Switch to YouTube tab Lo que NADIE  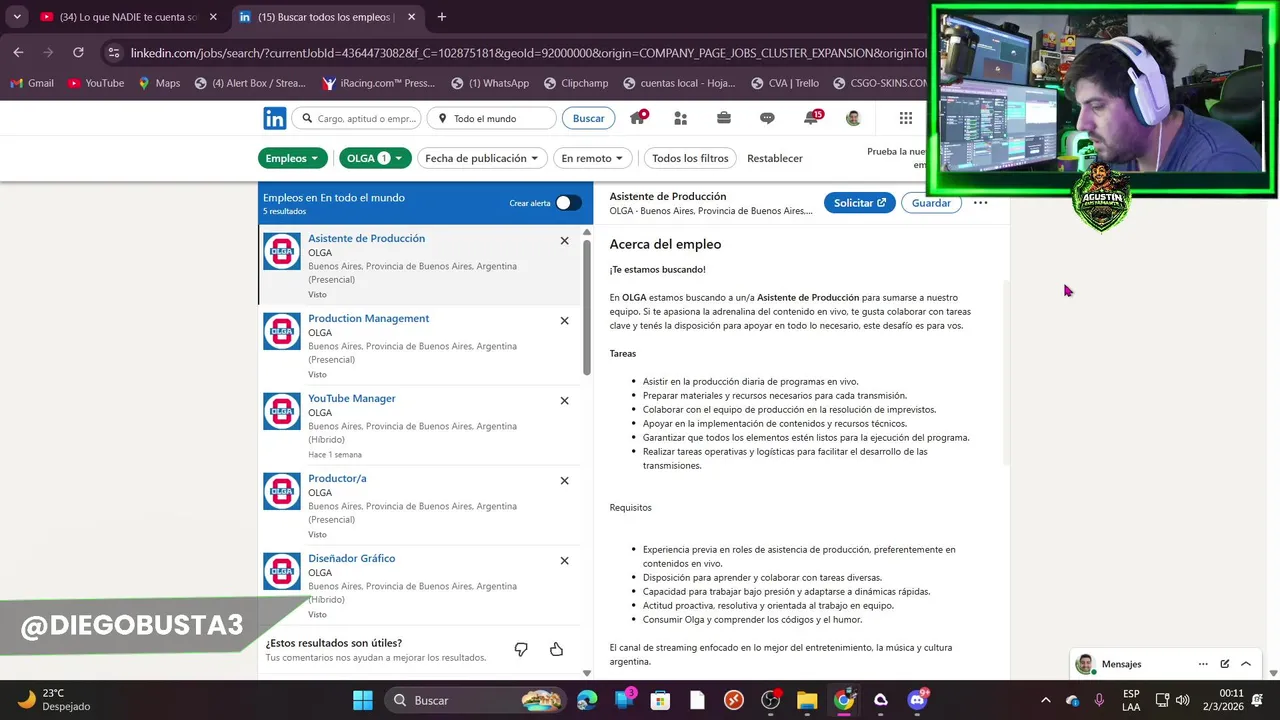(x=128, y=17)
